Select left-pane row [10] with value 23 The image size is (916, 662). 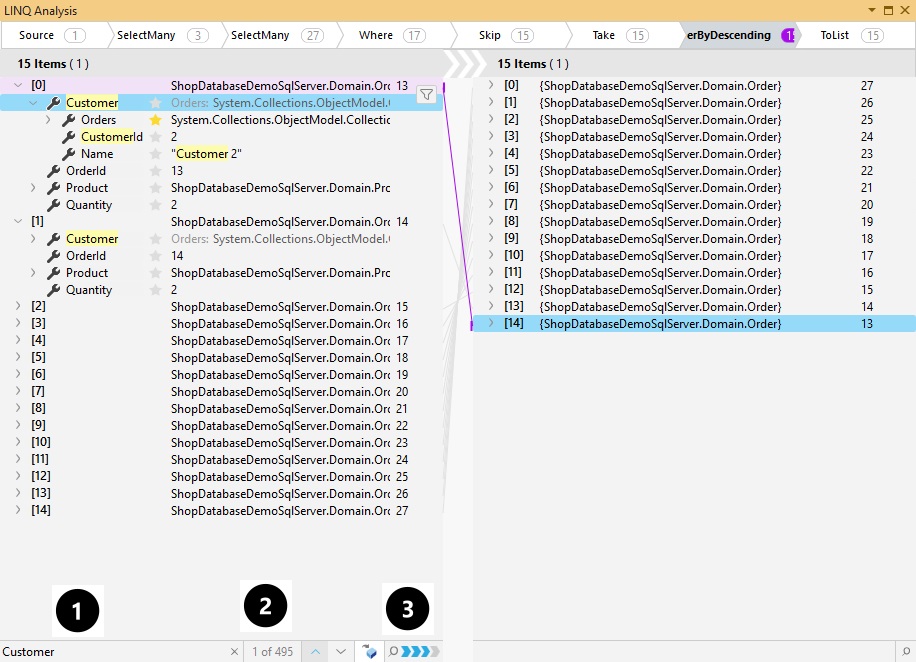(221, 442)
